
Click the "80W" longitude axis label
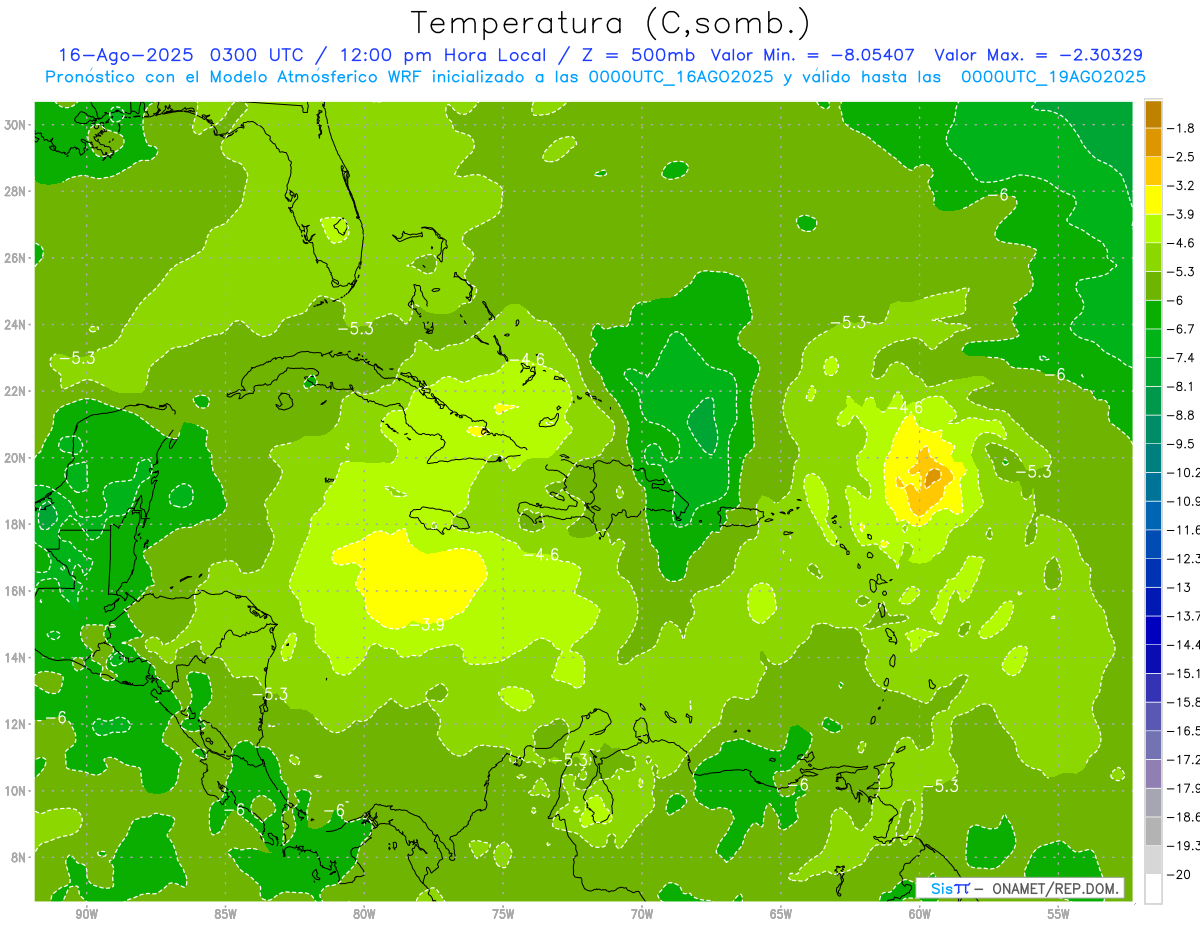pos(364,914)
